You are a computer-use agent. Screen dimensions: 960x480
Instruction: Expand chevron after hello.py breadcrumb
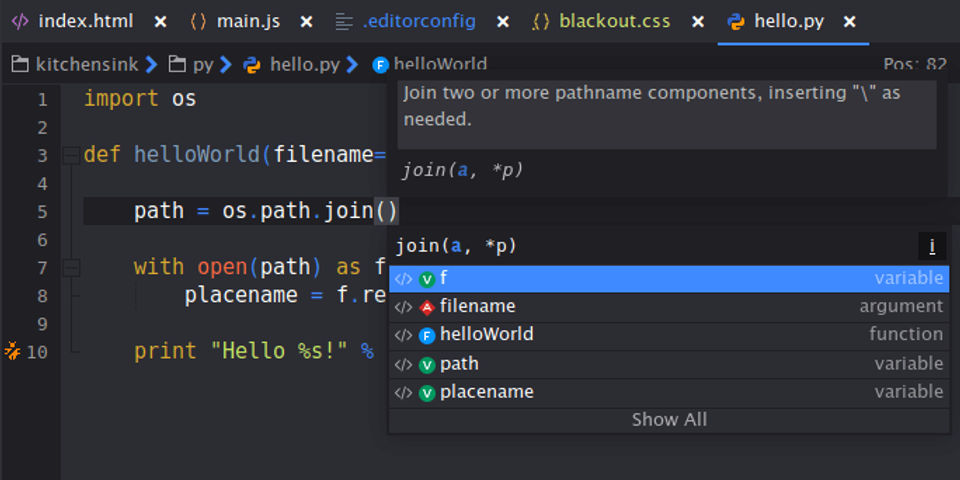coord(352,64)
